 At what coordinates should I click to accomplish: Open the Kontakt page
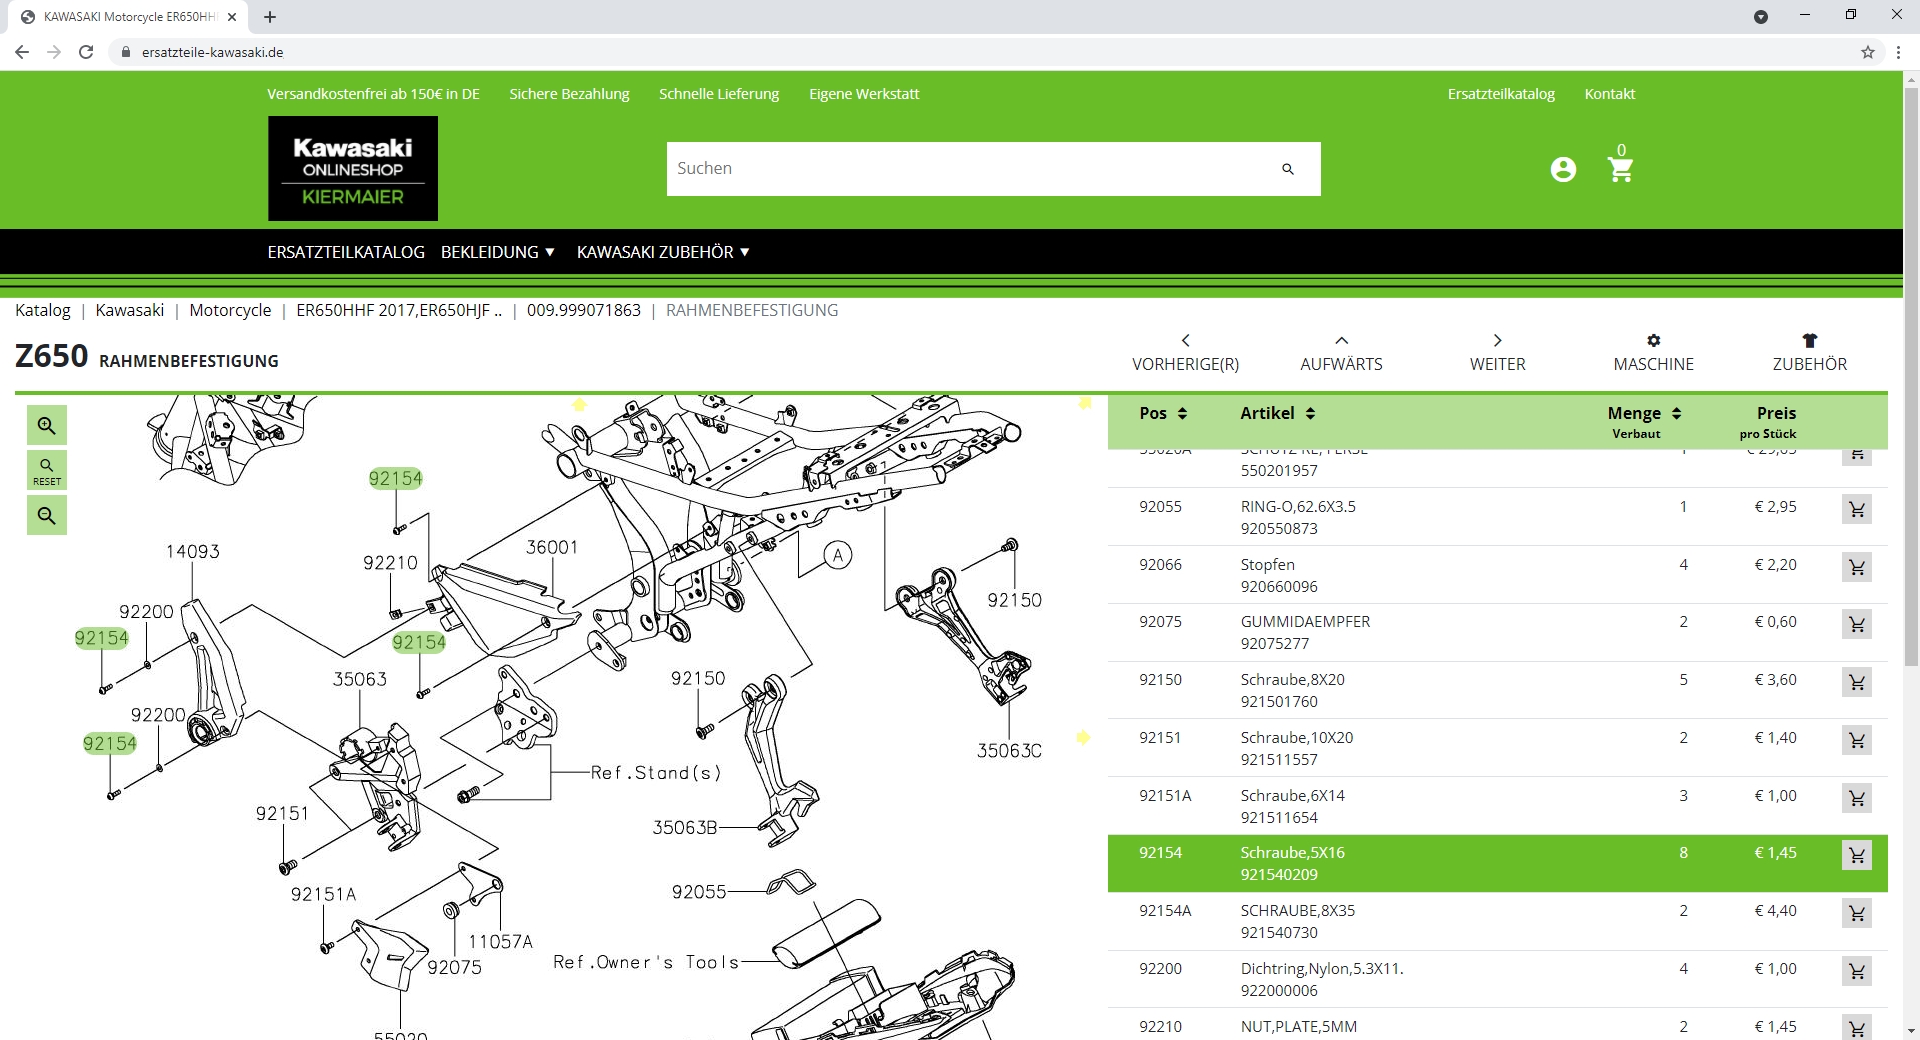pos(1610,94)
